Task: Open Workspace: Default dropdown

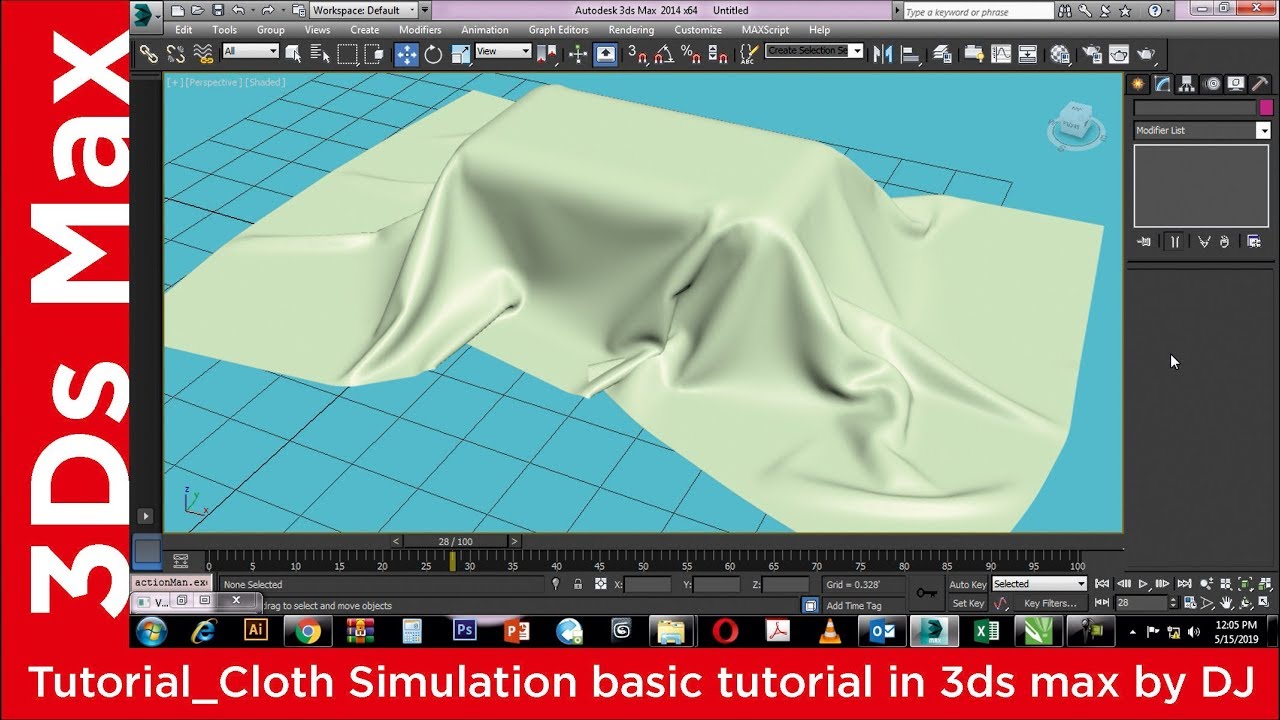Action: click(x=363, y=10)
